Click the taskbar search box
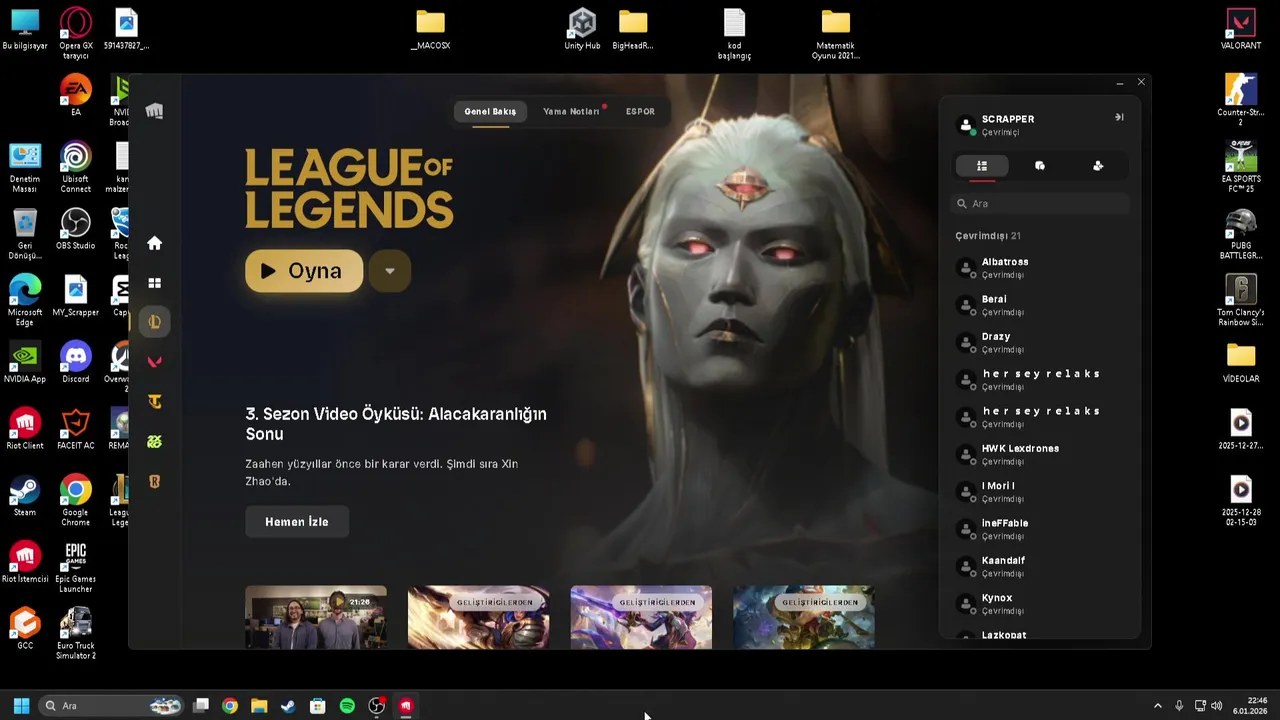 click(112, 706)
